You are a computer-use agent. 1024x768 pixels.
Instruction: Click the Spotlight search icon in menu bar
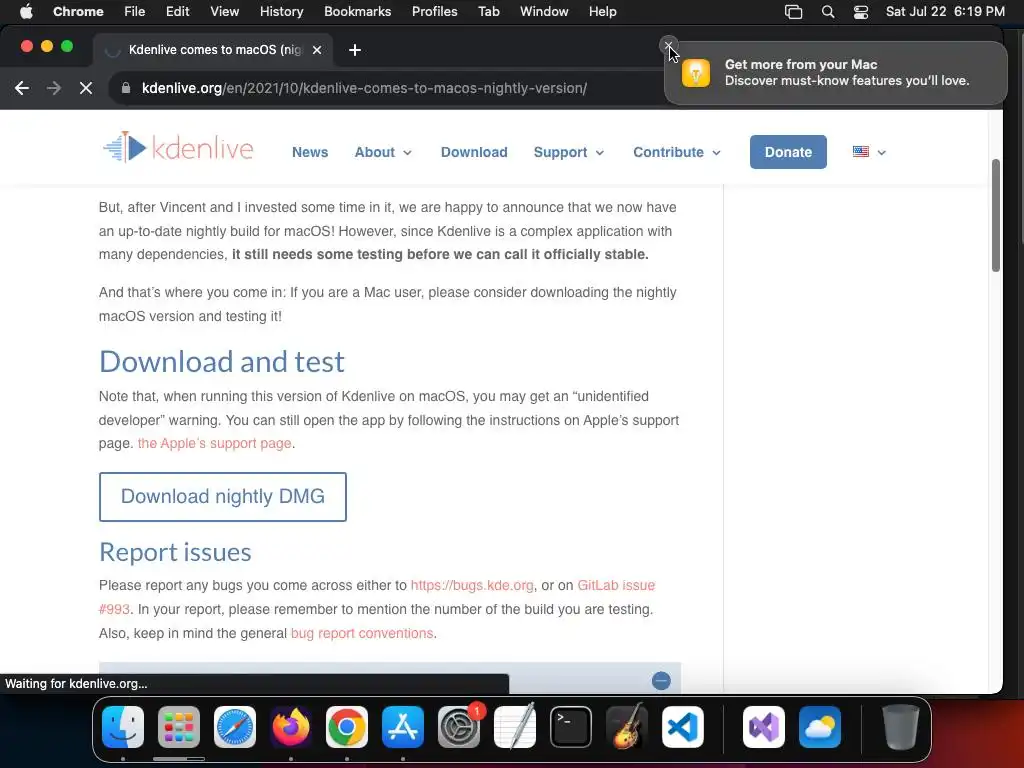click(x=827, y=12)
